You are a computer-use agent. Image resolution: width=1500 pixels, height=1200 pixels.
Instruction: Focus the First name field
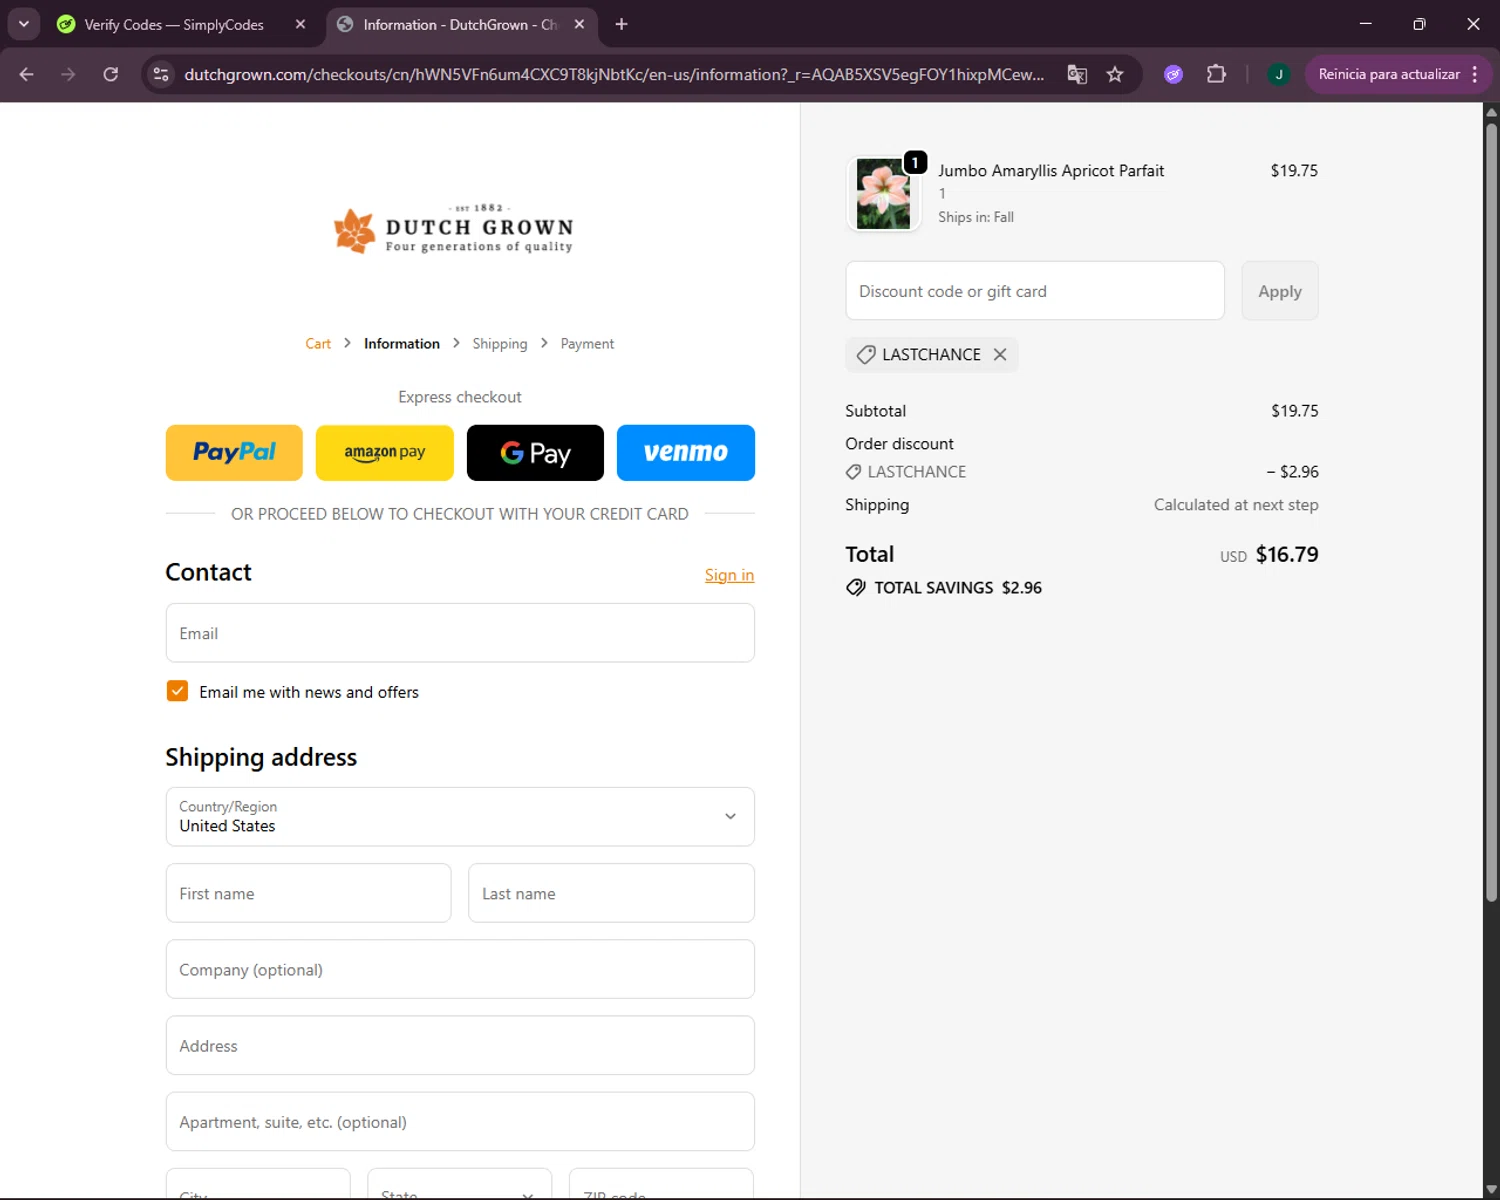[308, 893]
